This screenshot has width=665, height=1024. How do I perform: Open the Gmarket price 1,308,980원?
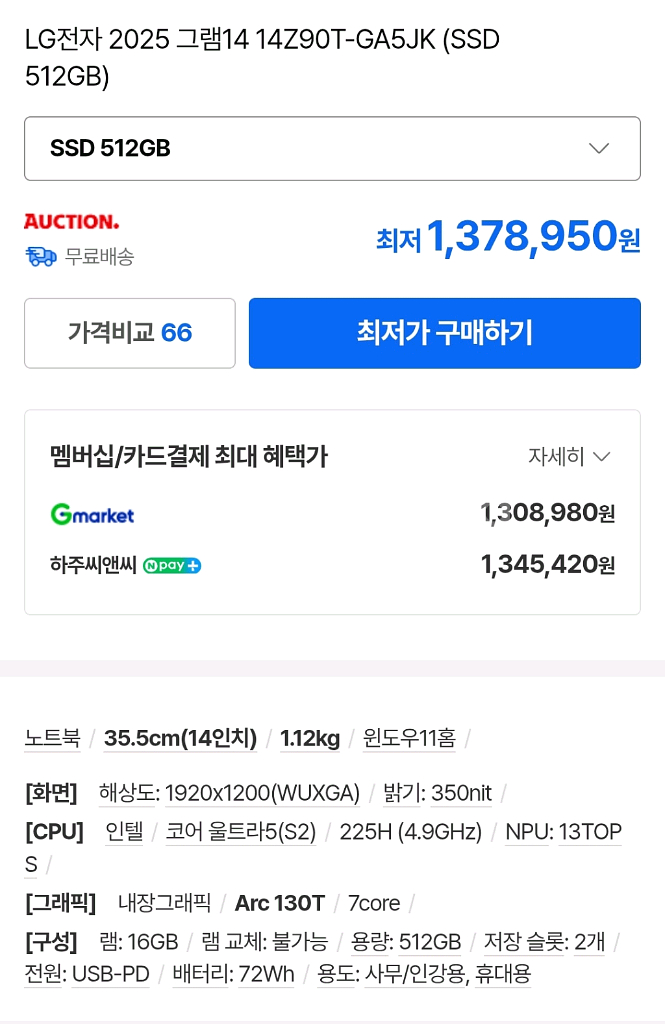click(x=547, y=514)
